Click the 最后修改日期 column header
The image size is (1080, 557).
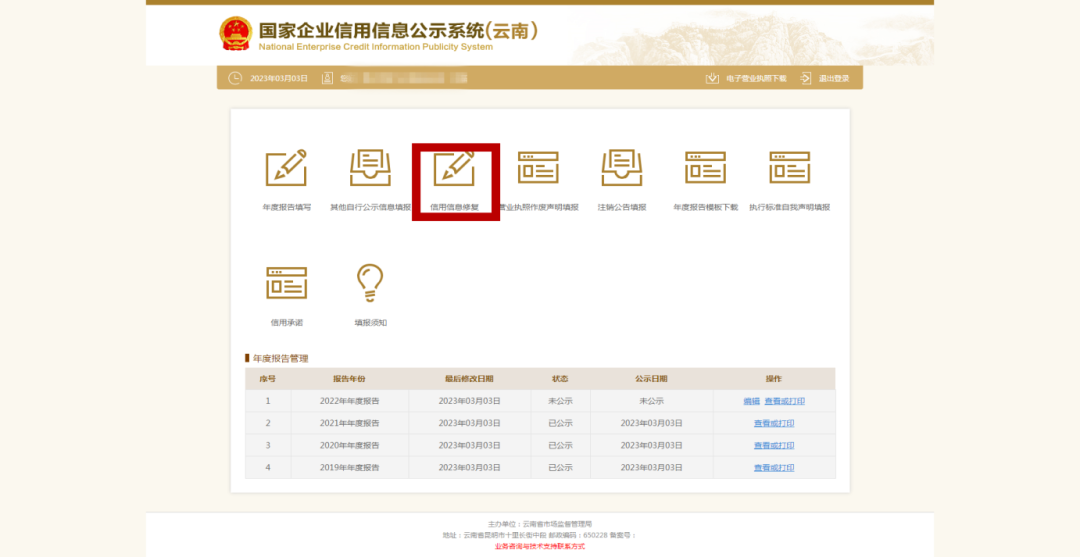tap(469, 379)
